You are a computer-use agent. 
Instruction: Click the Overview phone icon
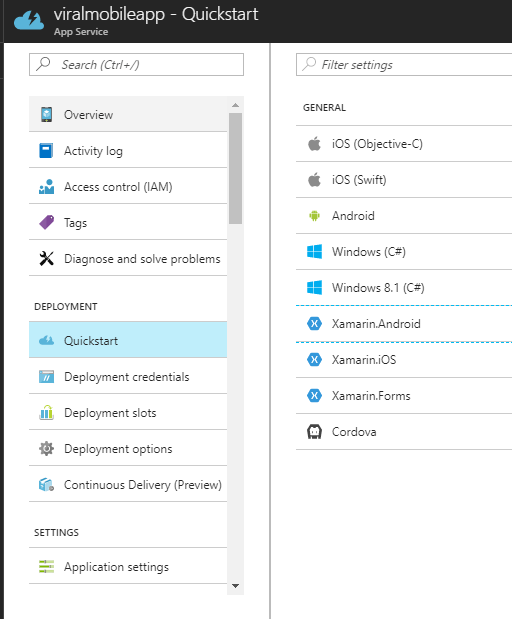47,114
